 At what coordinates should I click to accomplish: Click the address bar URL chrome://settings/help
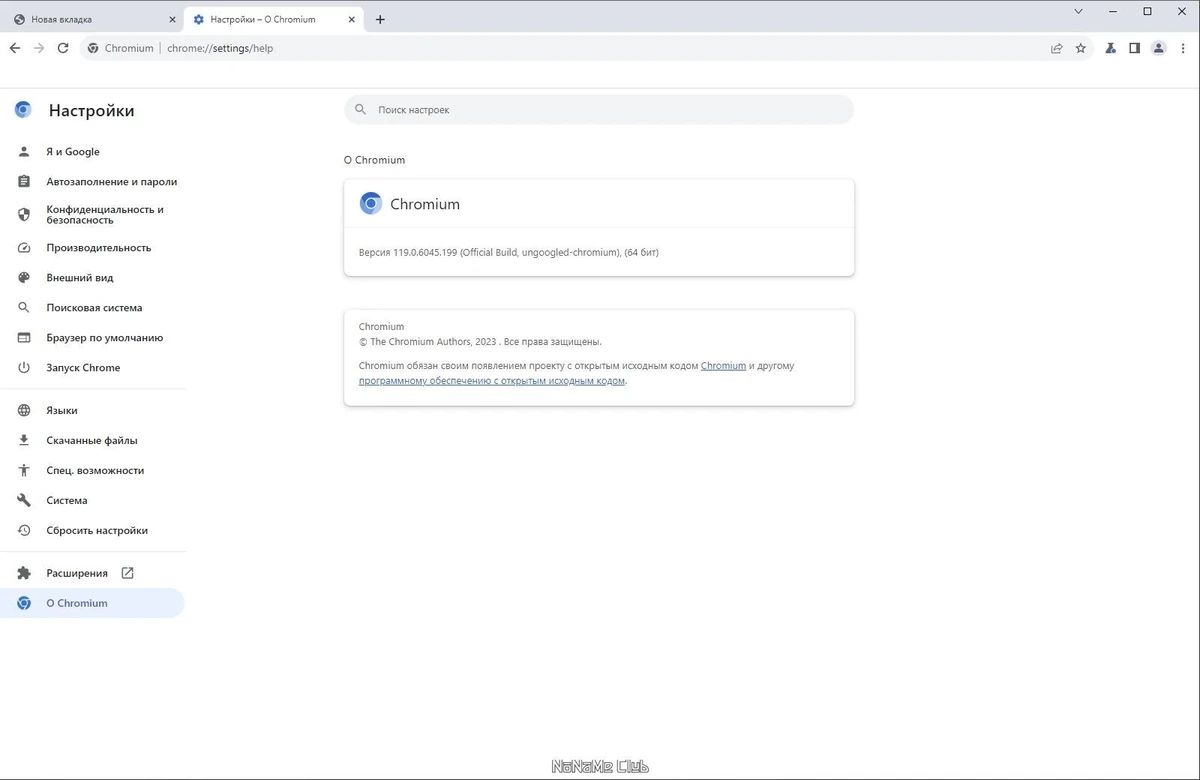[x=220, y=48]
